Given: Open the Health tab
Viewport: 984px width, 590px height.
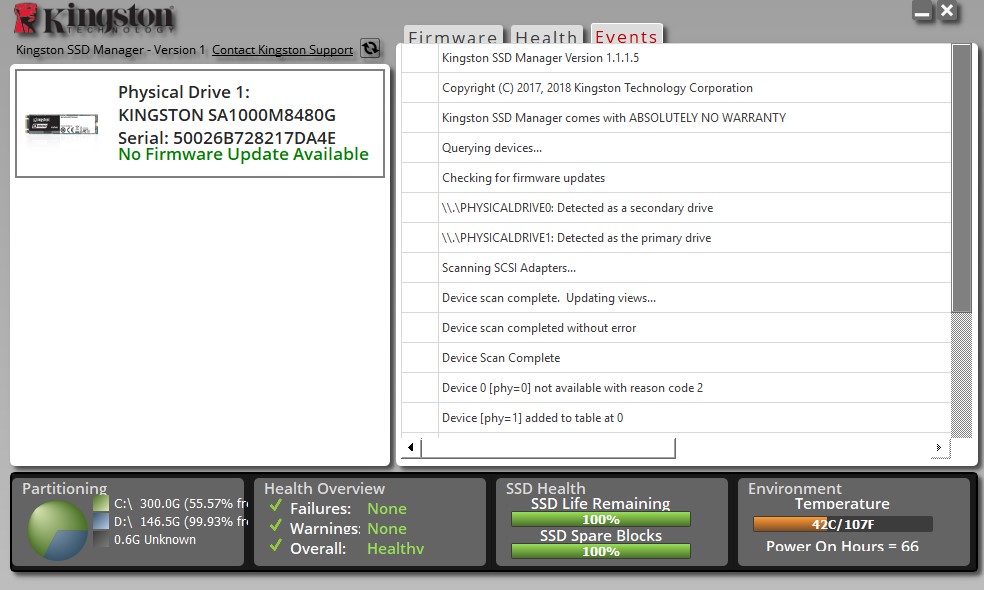Looking at the screenshot, I should (x=546, y=36).
